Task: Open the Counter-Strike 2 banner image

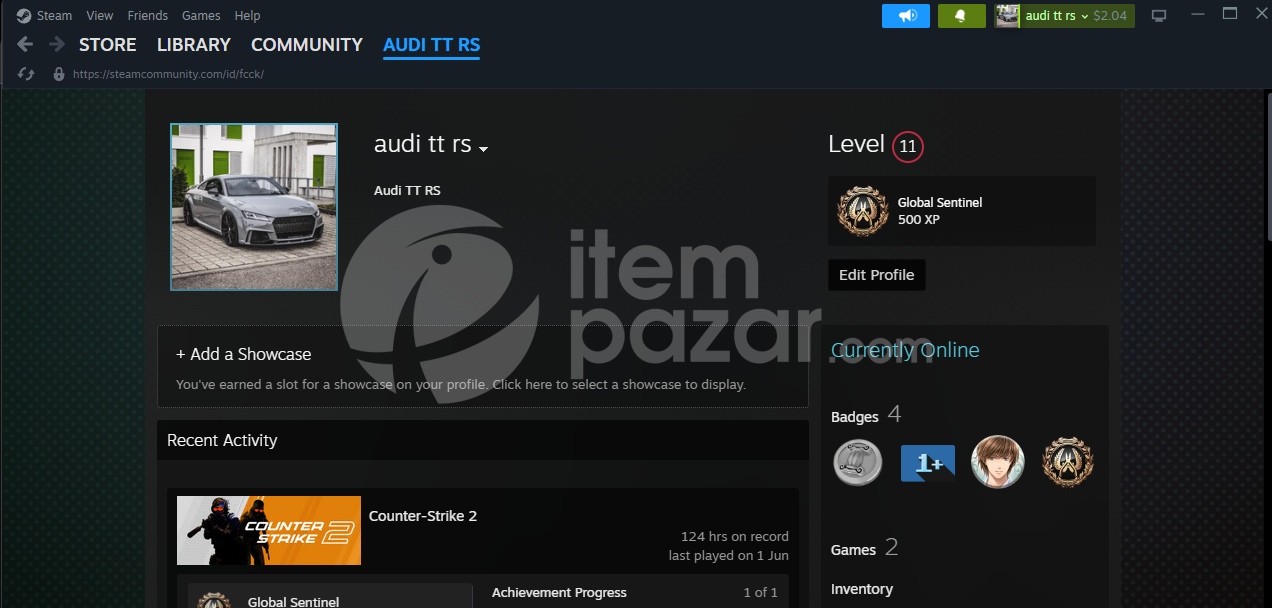Action: (x=269, y=530)
